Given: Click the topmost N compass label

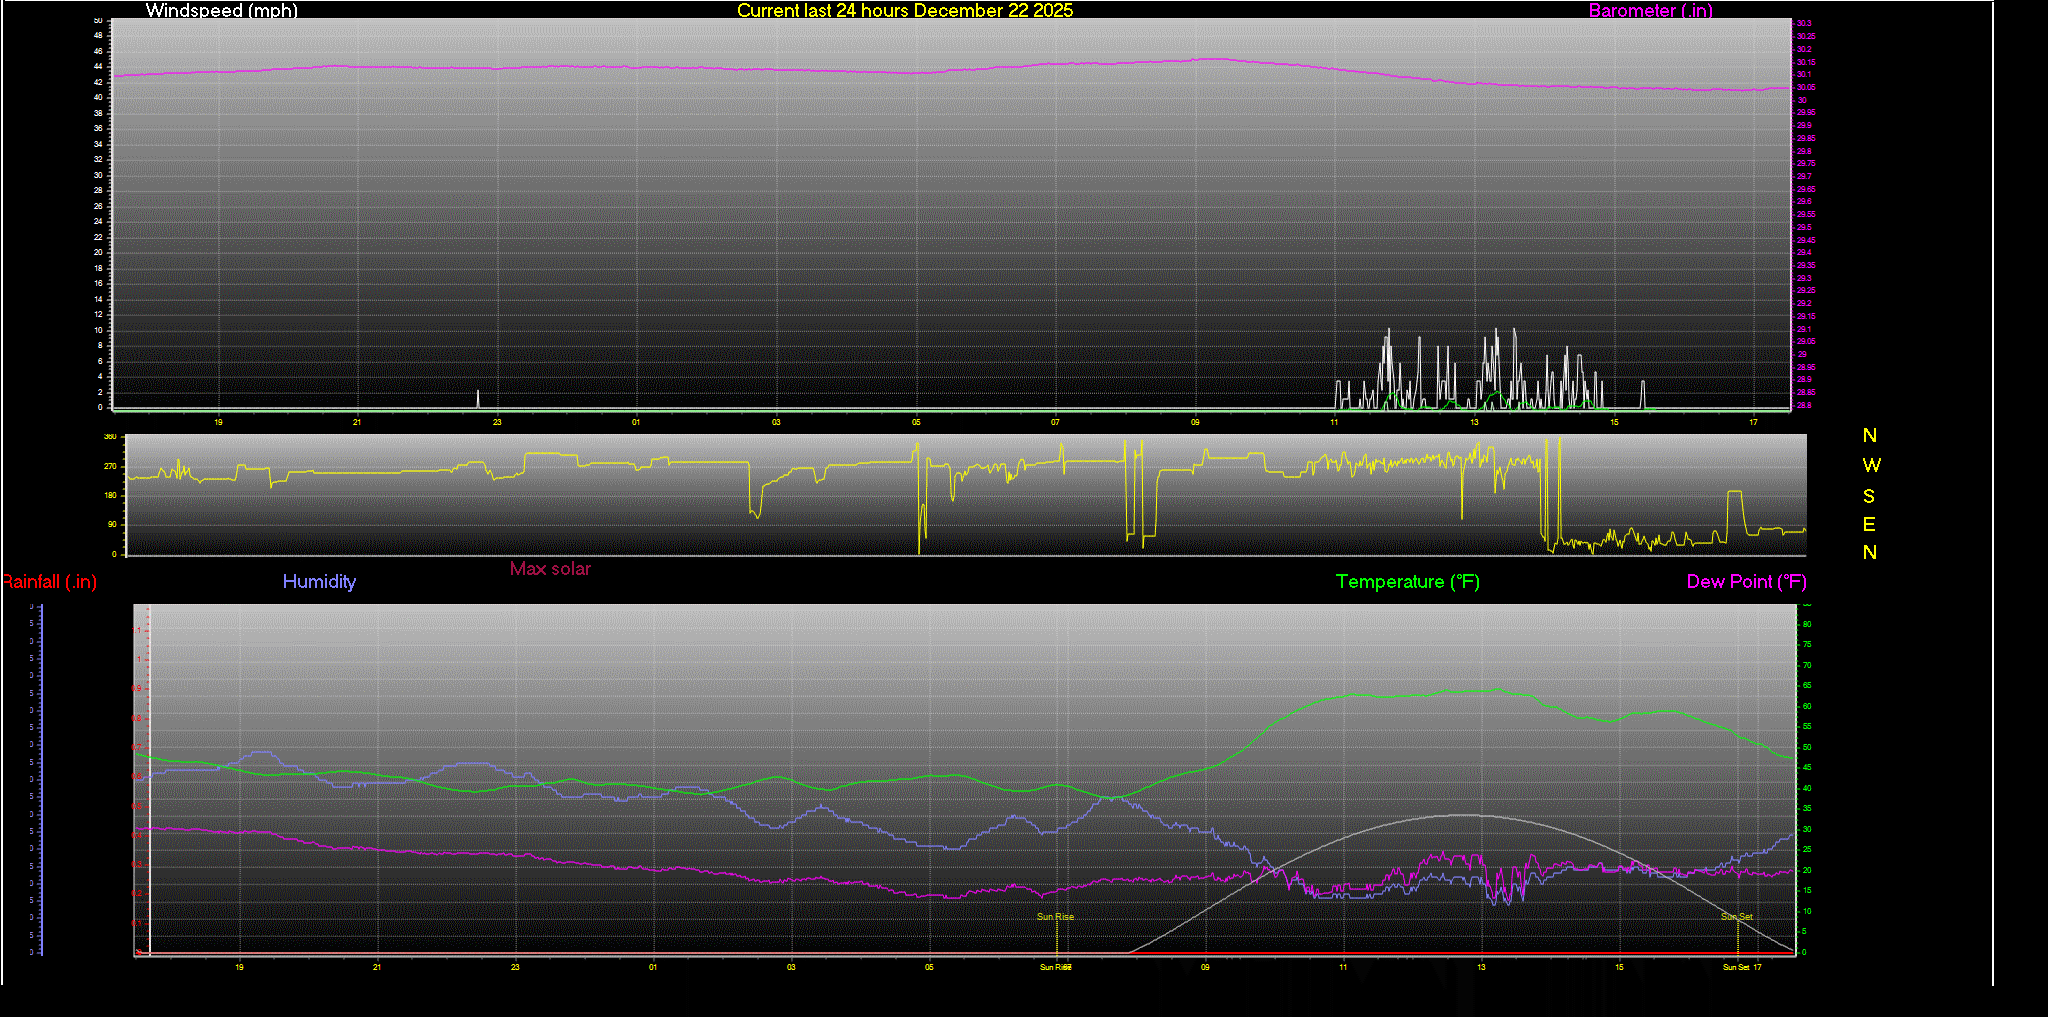Looking at the screenshot, I should [x=1869, y=436].
